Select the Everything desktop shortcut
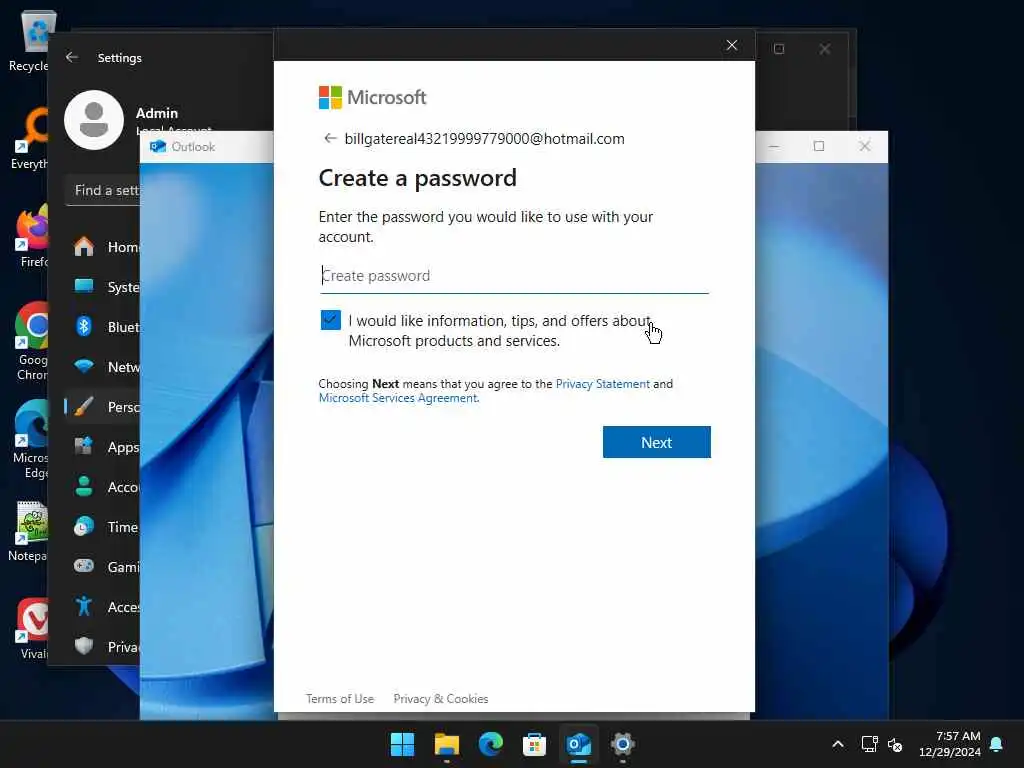 coord(29,139)
